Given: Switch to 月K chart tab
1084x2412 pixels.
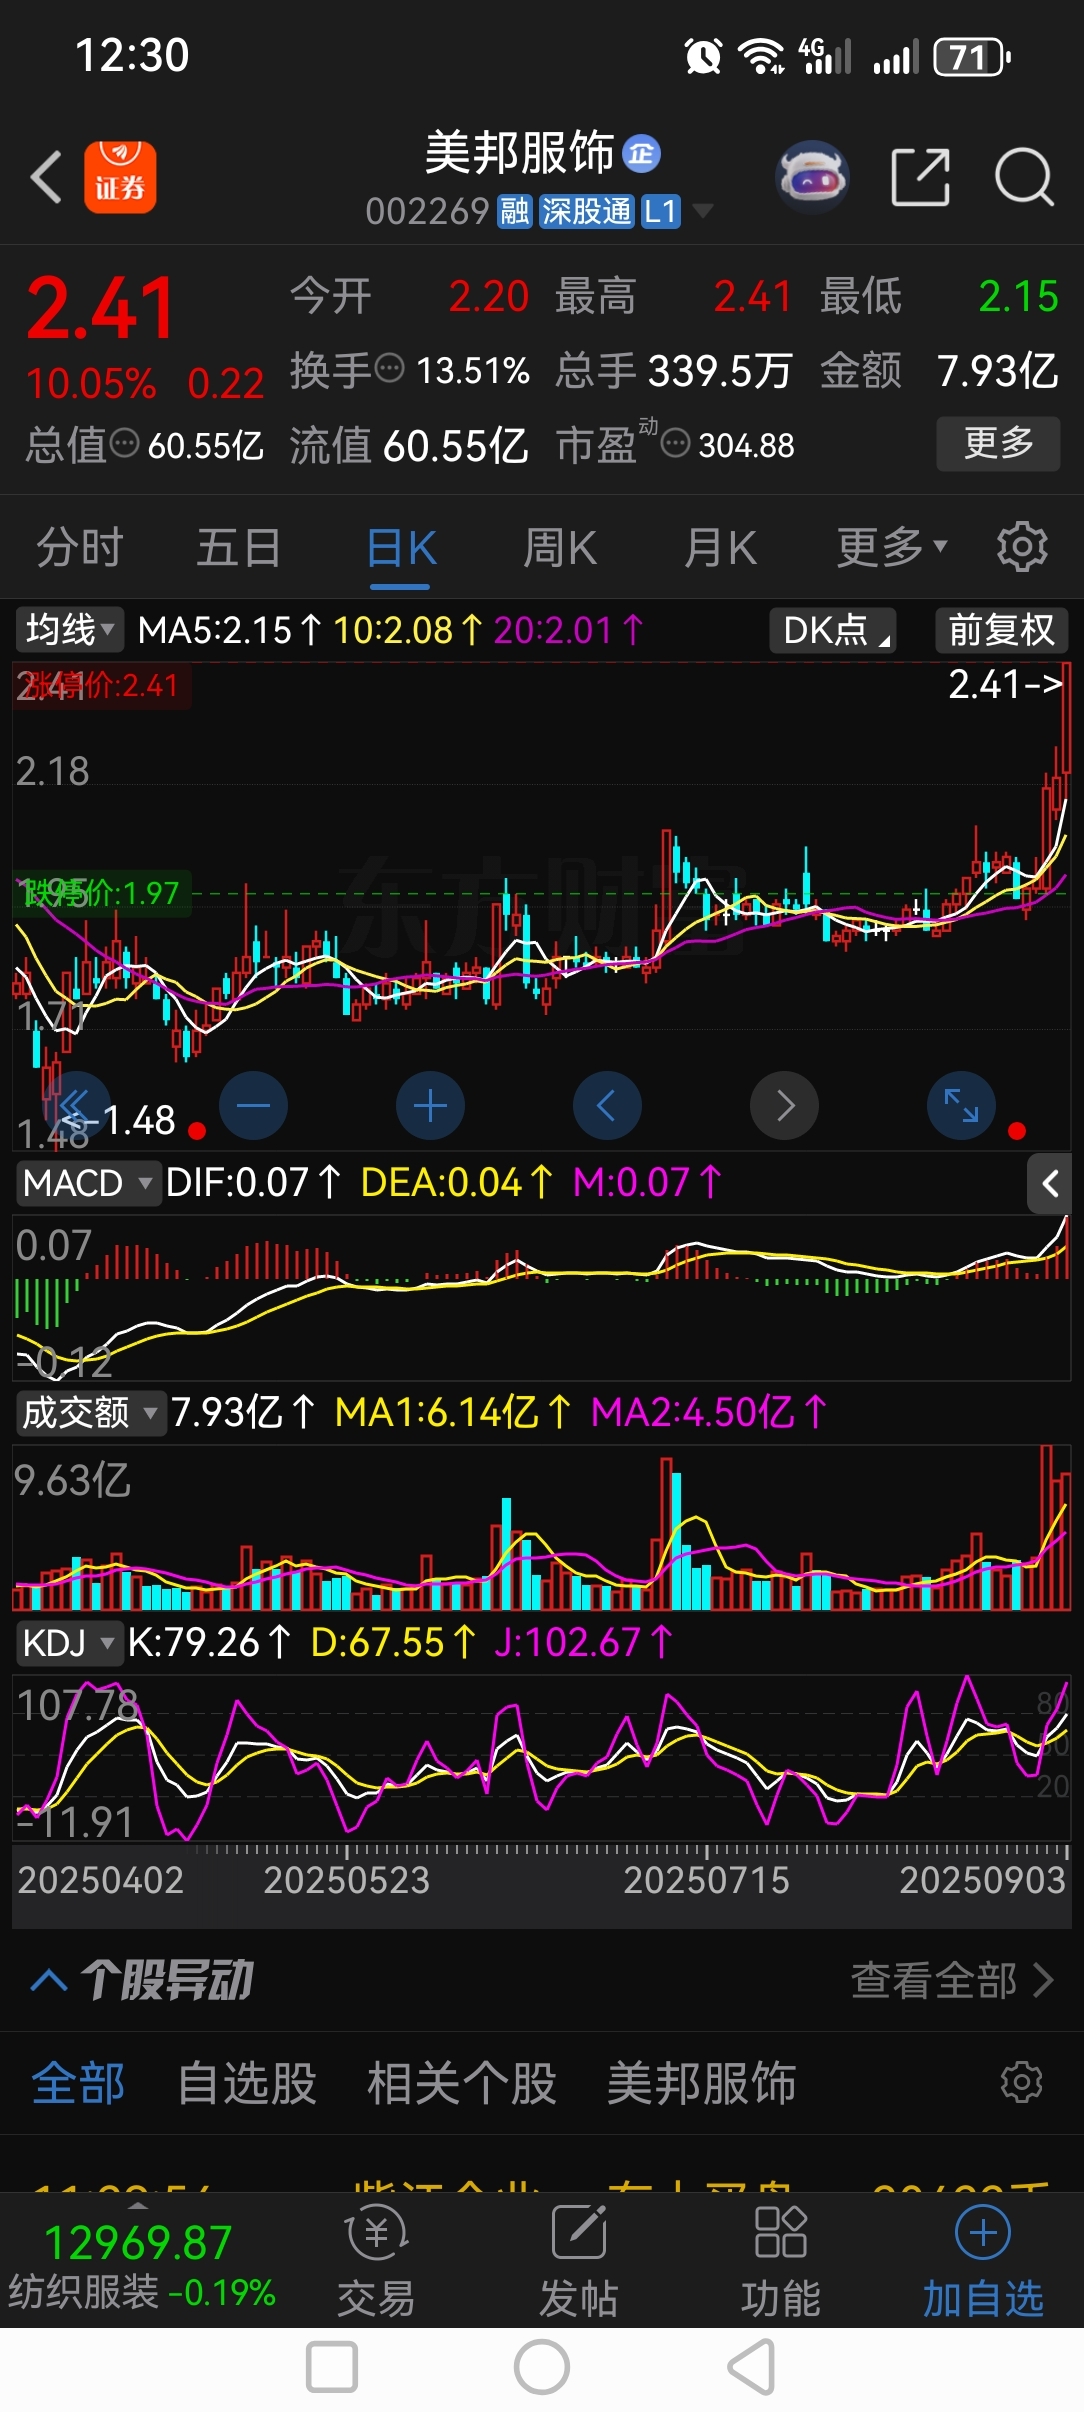Looking at the screenshot, I should click(x=720, y=547).
